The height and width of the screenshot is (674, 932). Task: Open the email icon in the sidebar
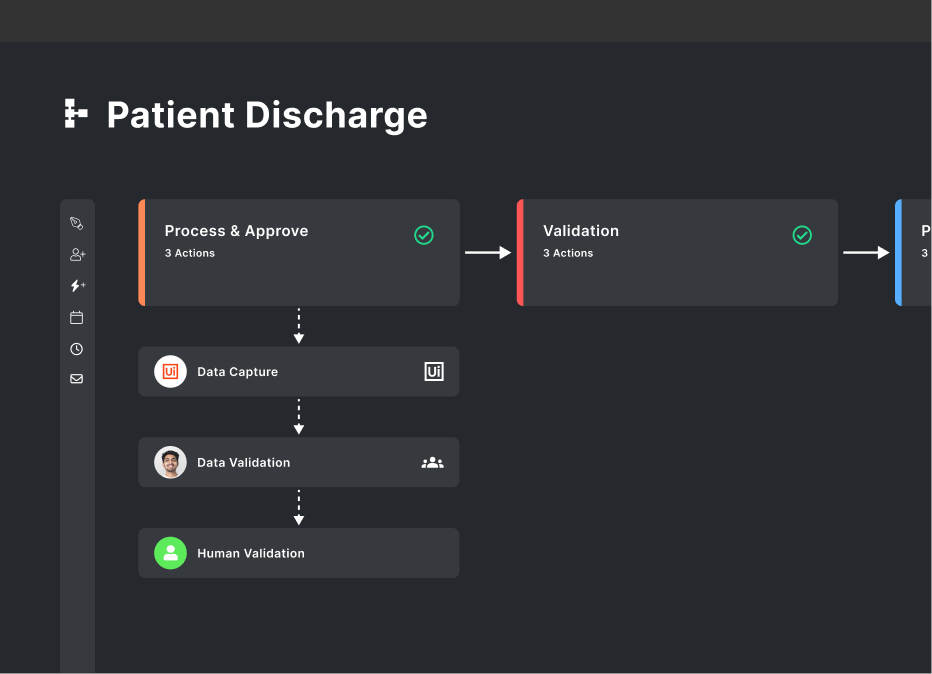(x=77, y=378)
